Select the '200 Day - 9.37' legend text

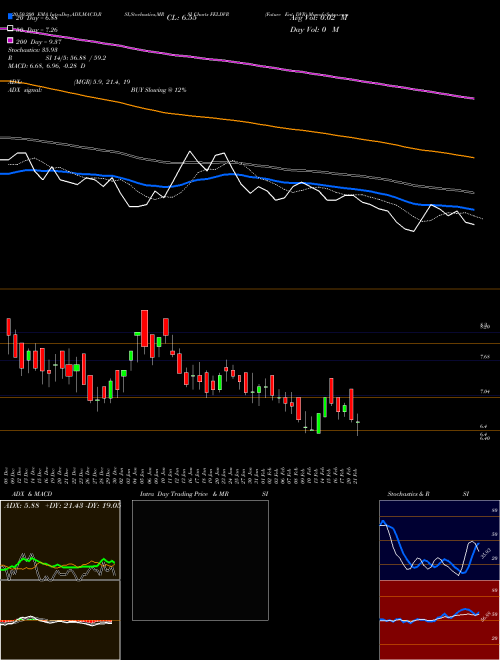coord(38,42)
